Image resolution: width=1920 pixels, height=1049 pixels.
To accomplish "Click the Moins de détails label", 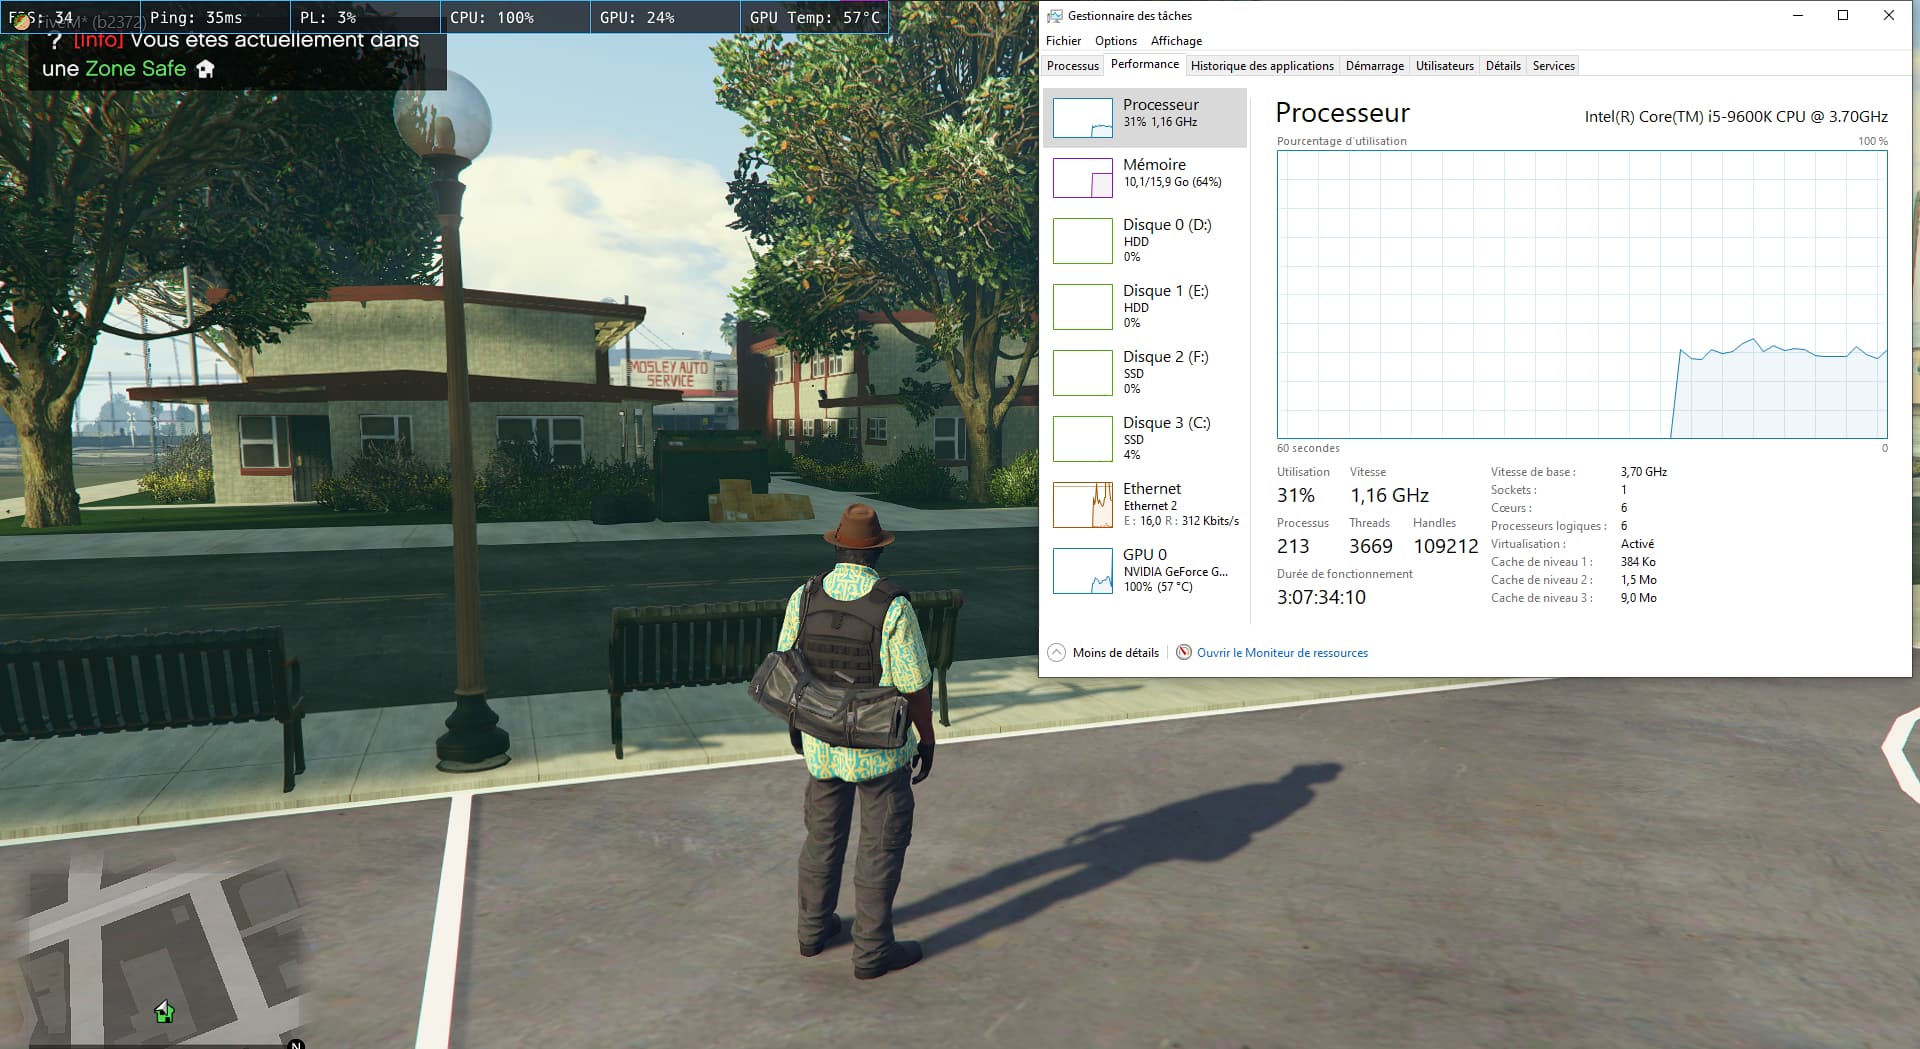I will tap(1115, 653).
